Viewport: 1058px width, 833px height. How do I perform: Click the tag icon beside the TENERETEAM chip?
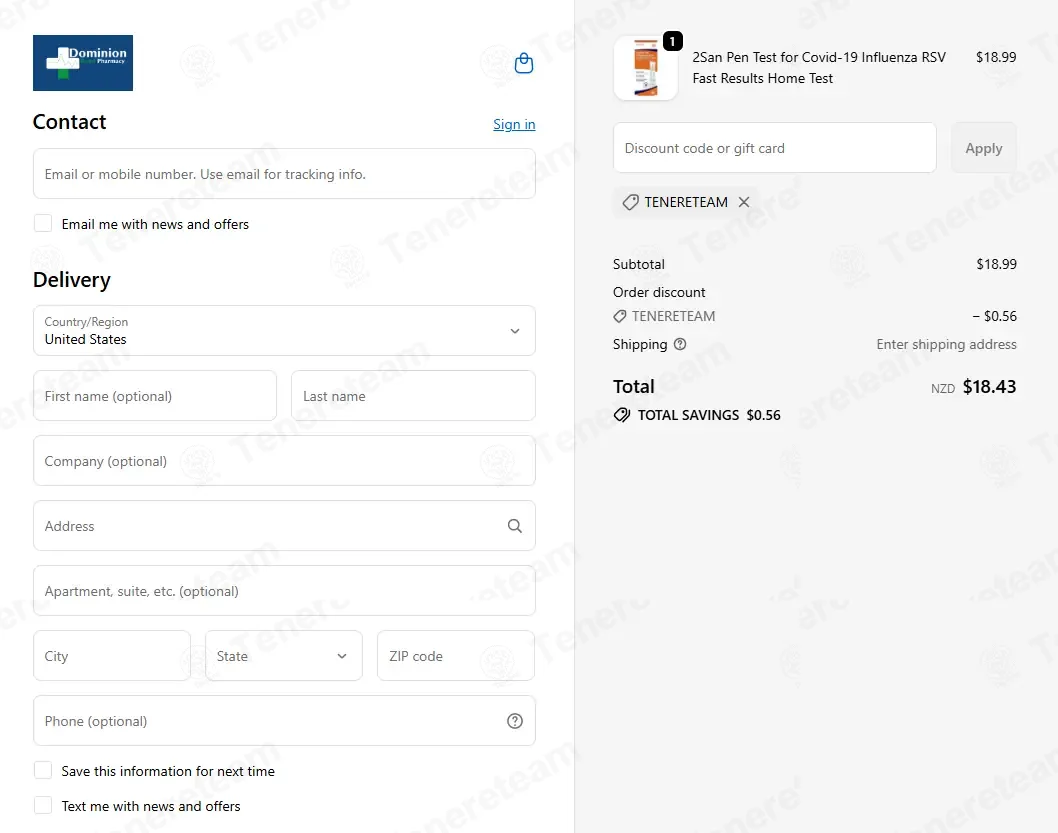[x=630, y=202]
